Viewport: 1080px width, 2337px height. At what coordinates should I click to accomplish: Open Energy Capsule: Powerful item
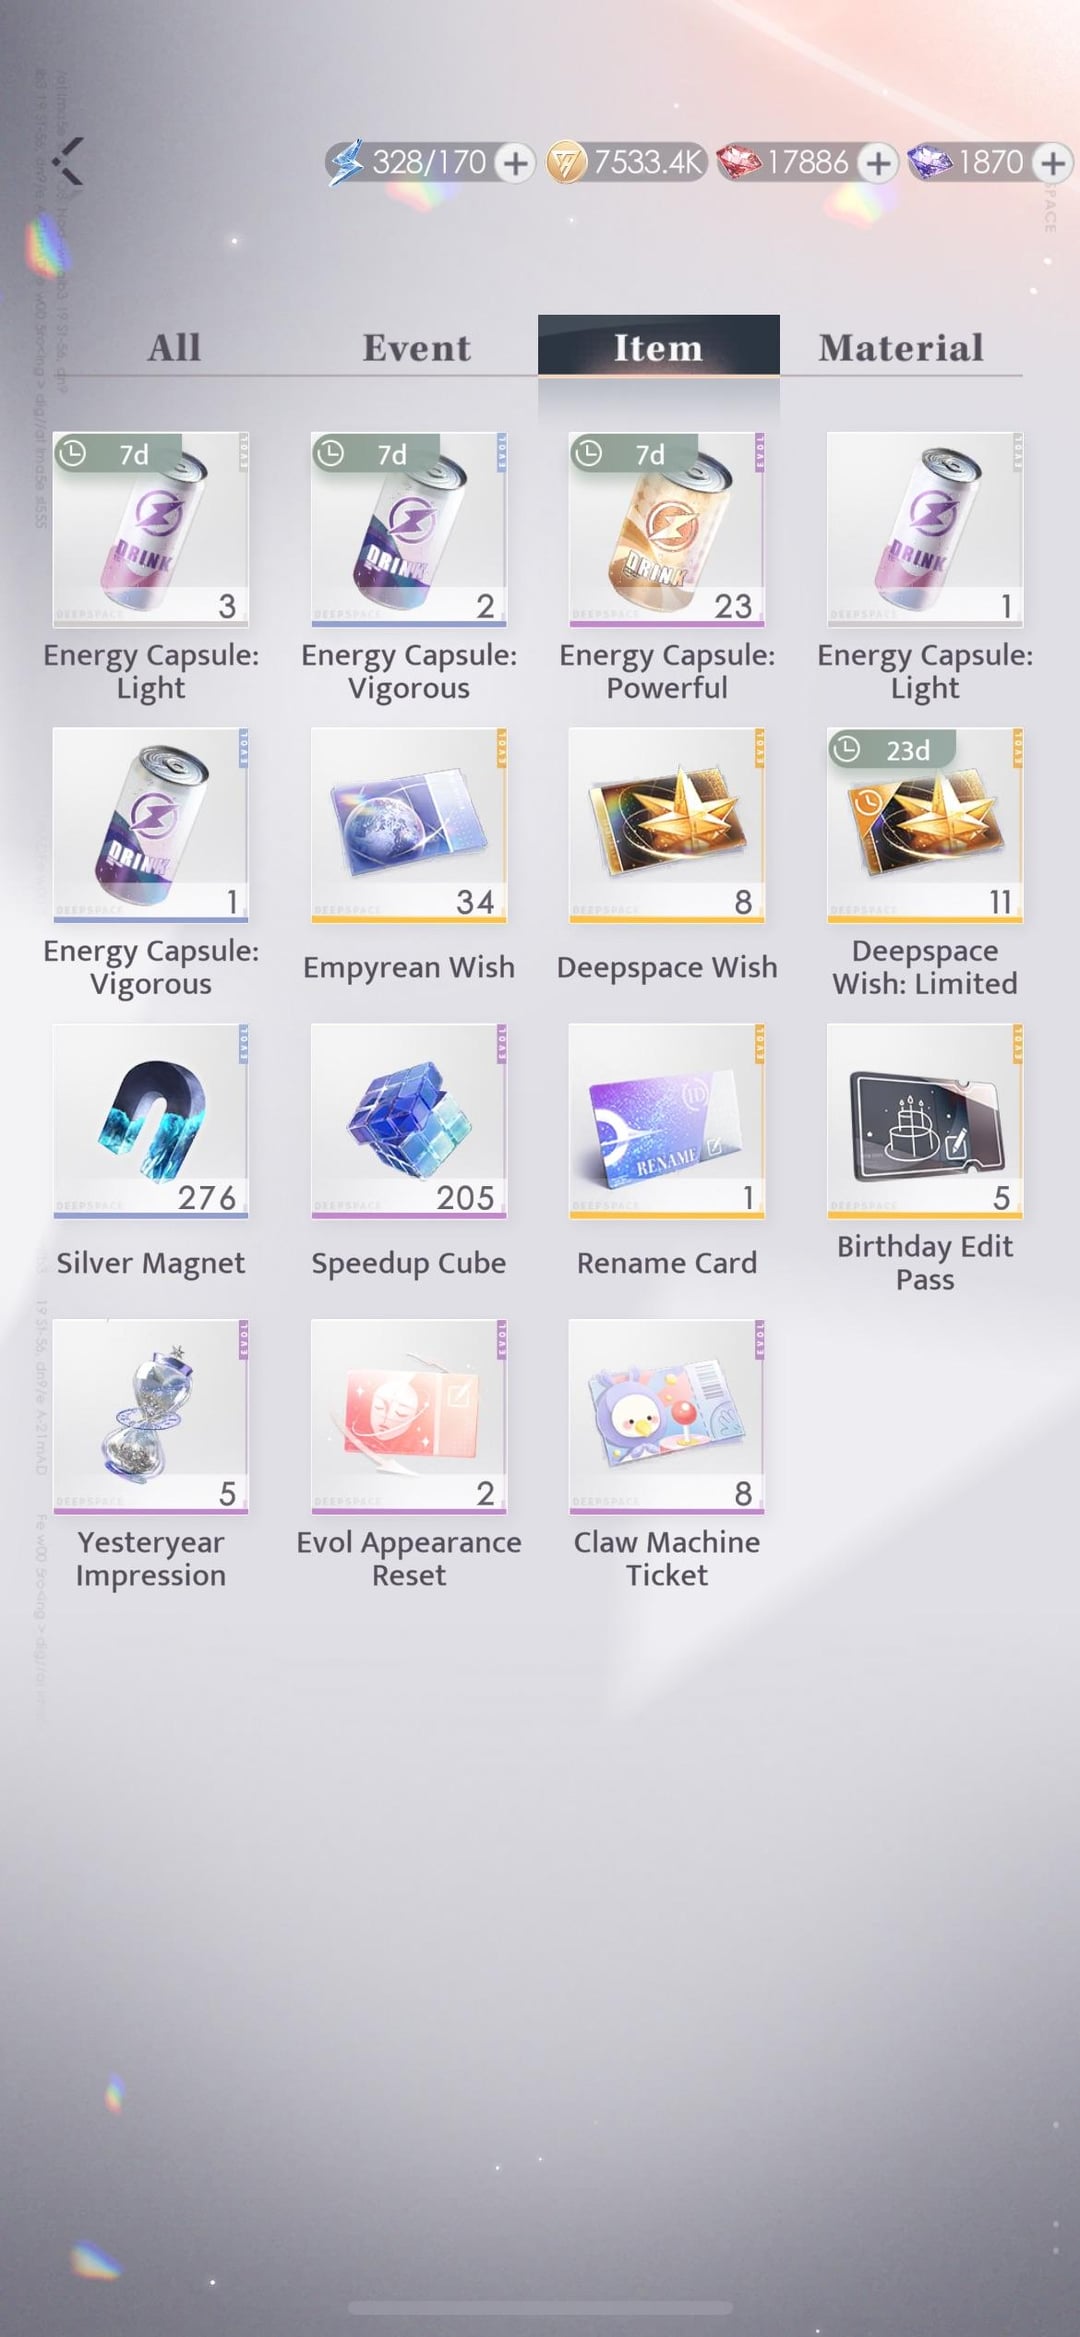click(667, 530)
